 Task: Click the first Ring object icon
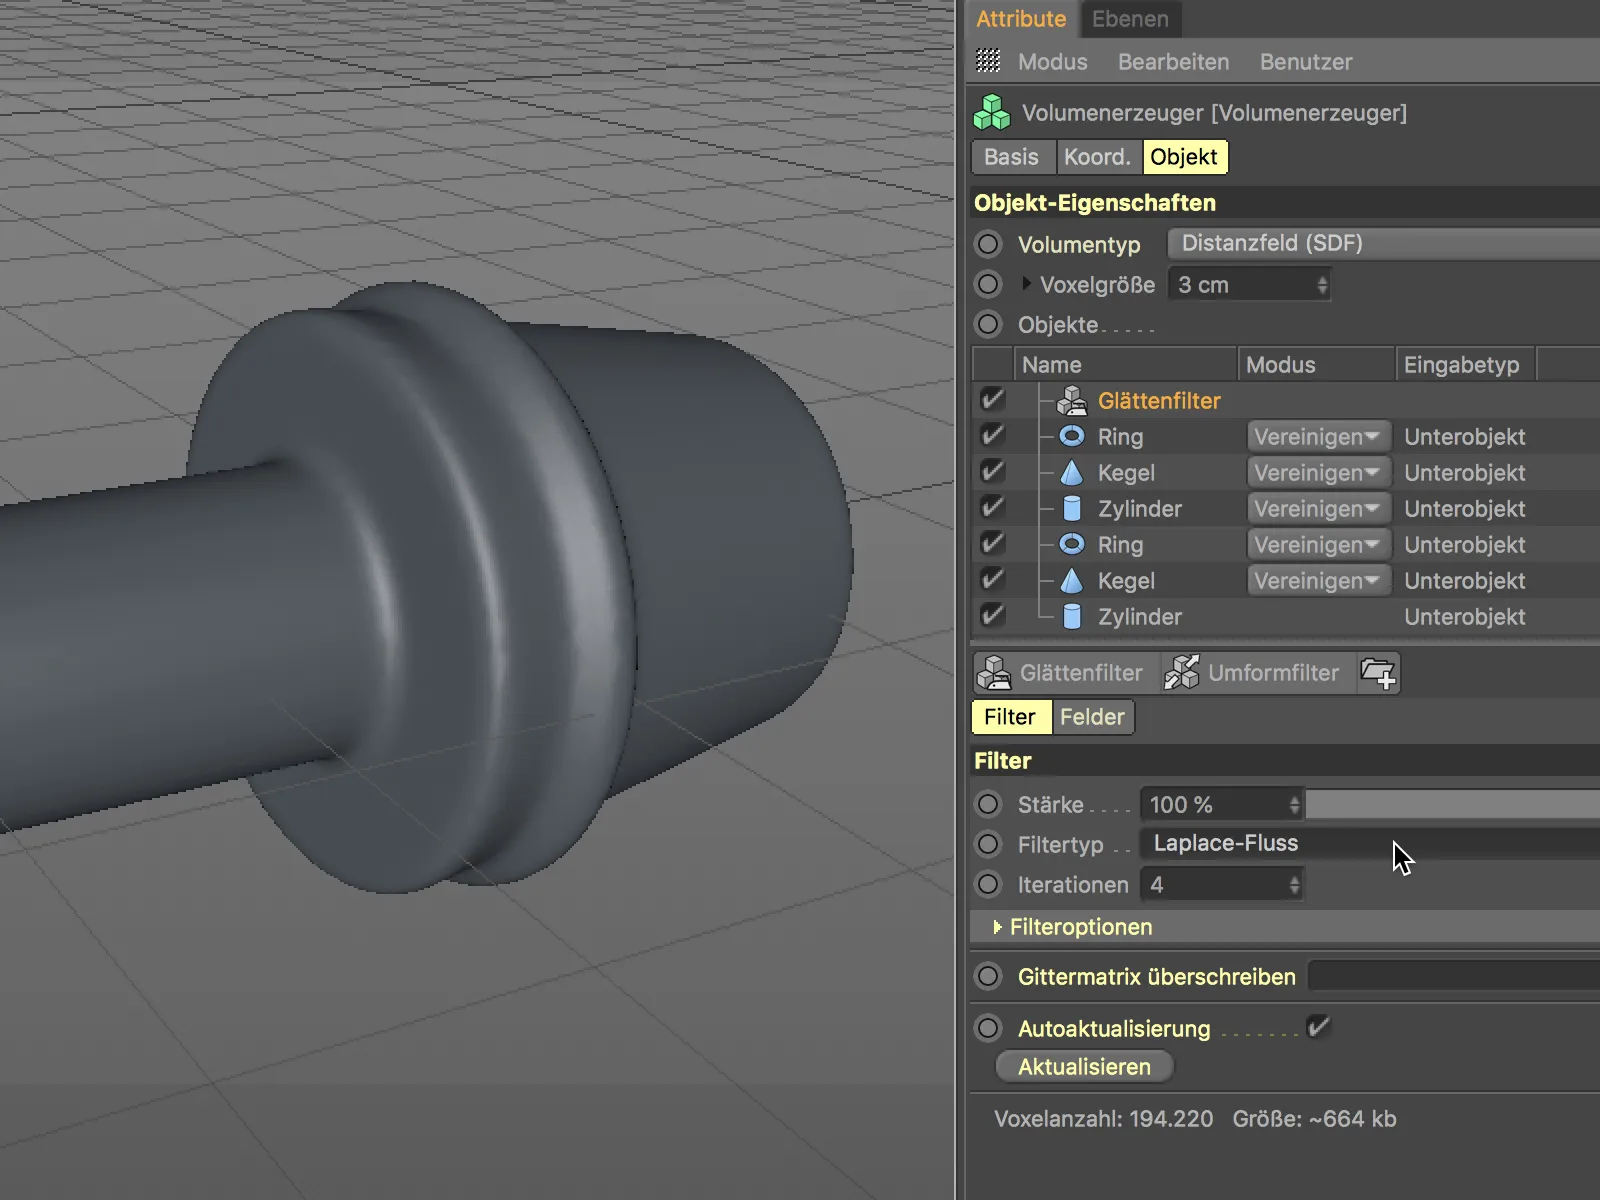(x=1072, y=437)
